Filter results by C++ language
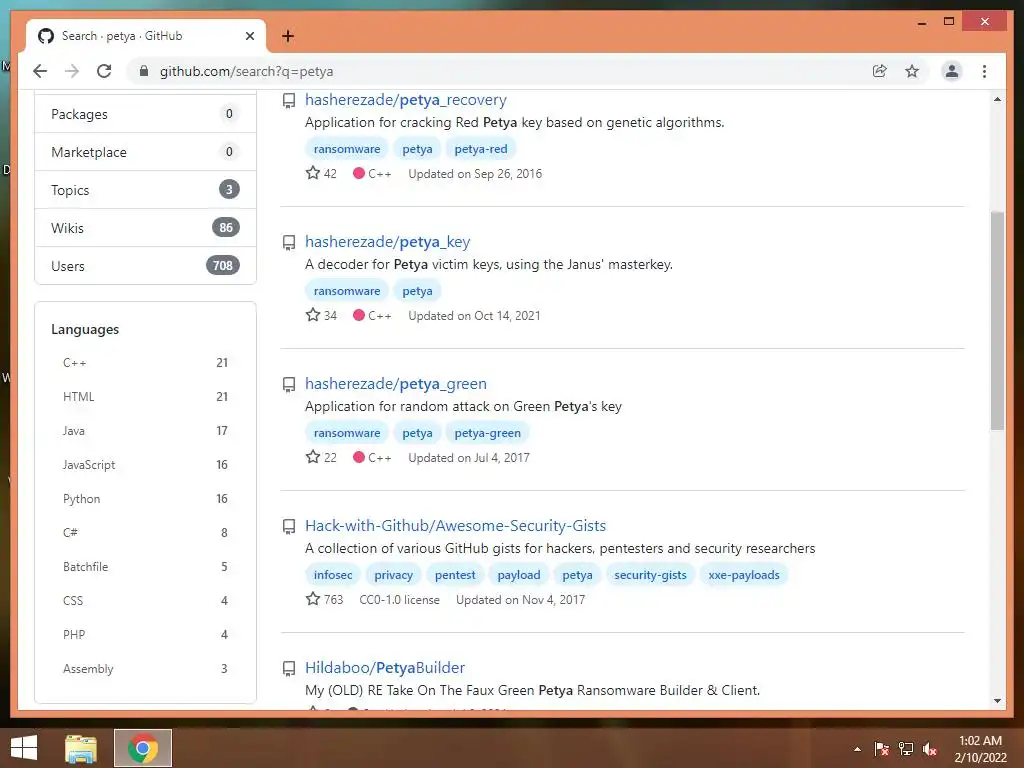This screenshot has height=768, width=1024. tap(145, 362)
